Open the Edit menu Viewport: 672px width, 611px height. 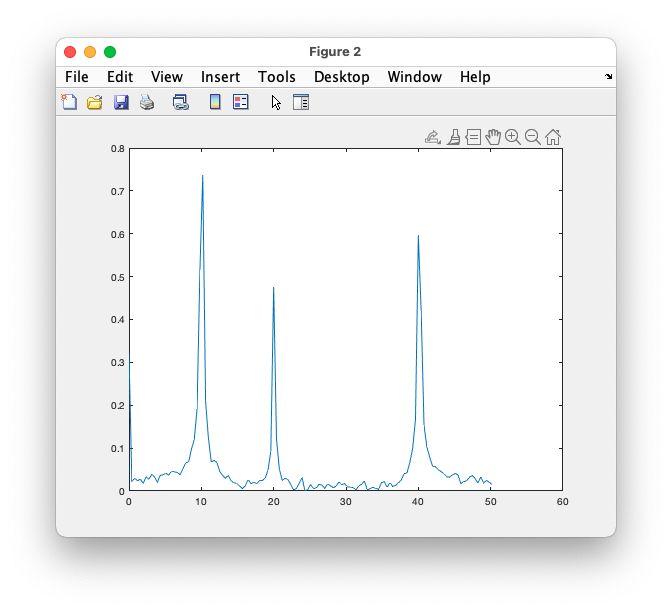(x=120, y=77)
